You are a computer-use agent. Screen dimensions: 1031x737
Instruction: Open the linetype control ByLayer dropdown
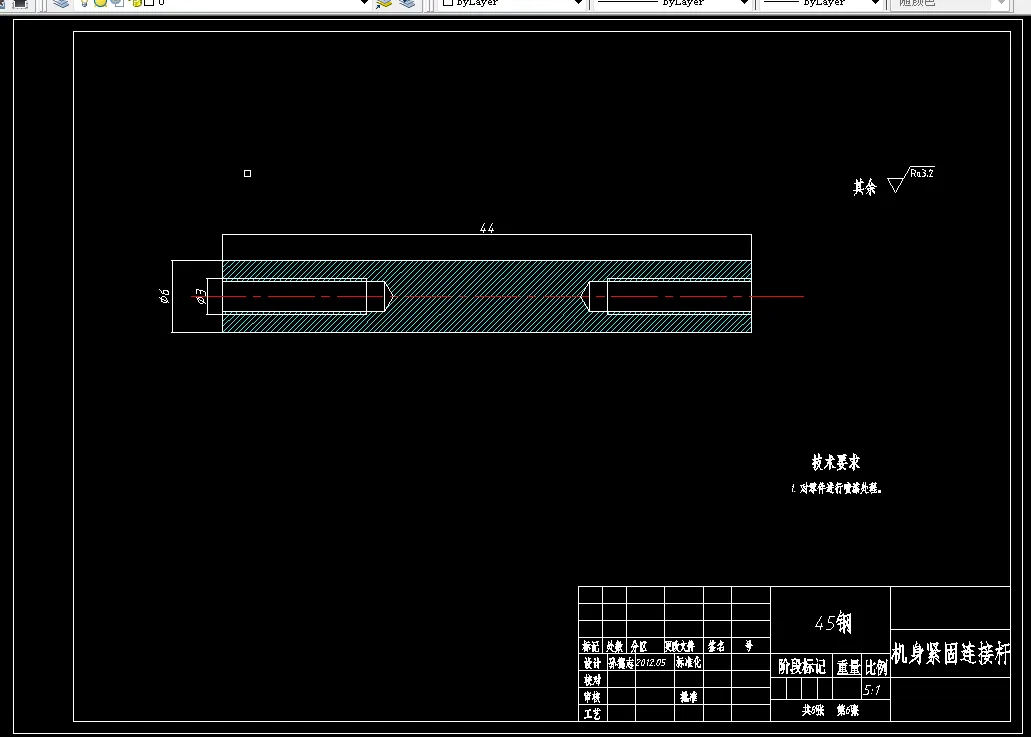point(744,3)
